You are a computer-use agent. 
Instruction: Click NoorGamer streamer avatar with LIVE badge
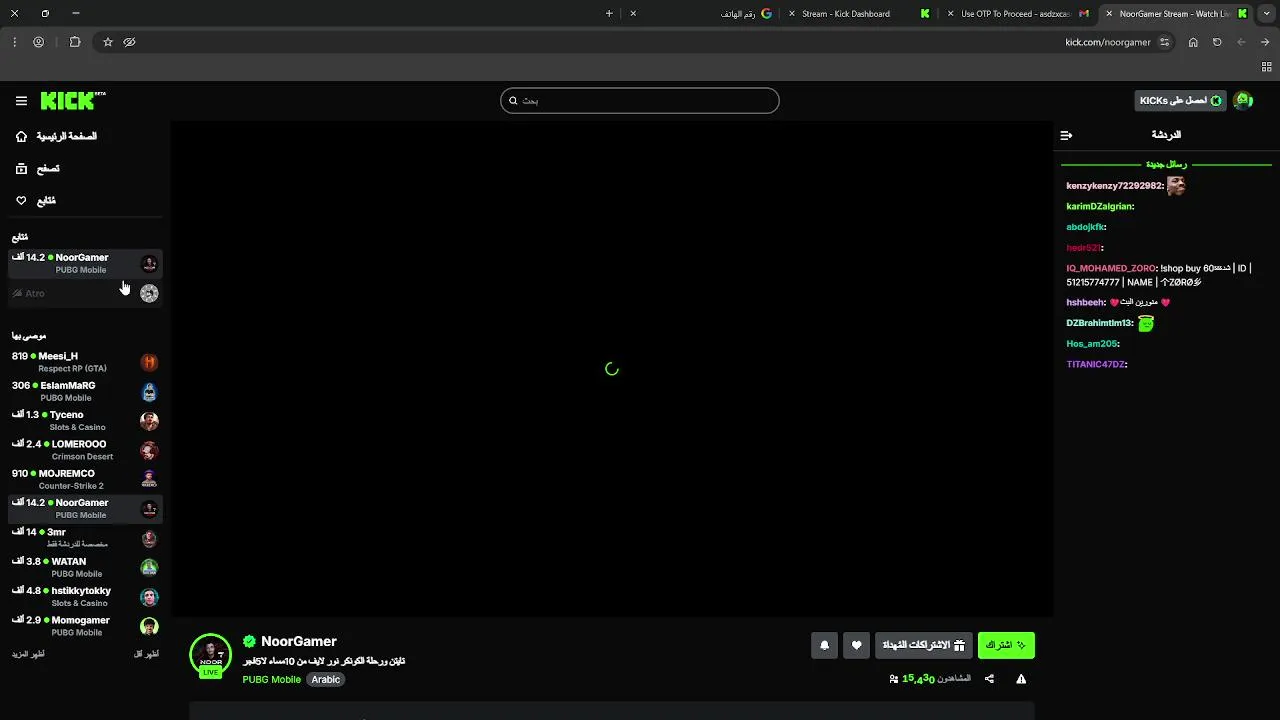click(x=210, y=656)
